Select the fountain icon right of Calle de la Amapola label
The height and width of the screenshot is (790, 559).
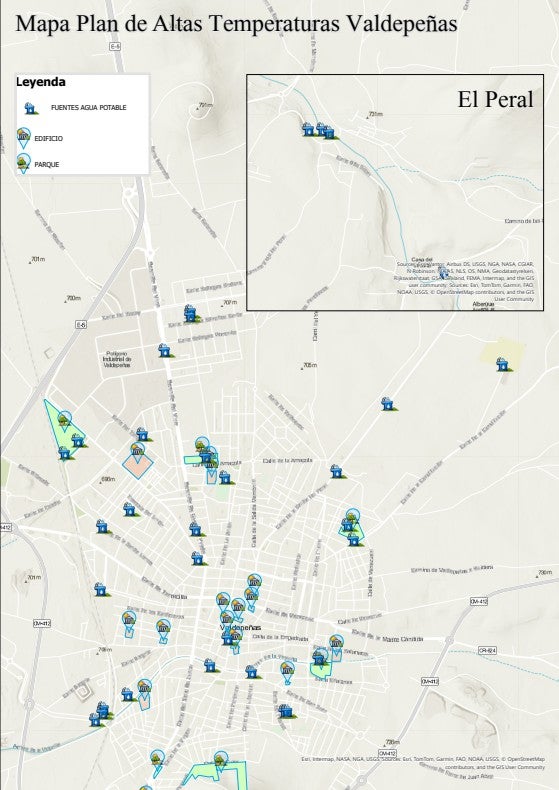point(337,471)
